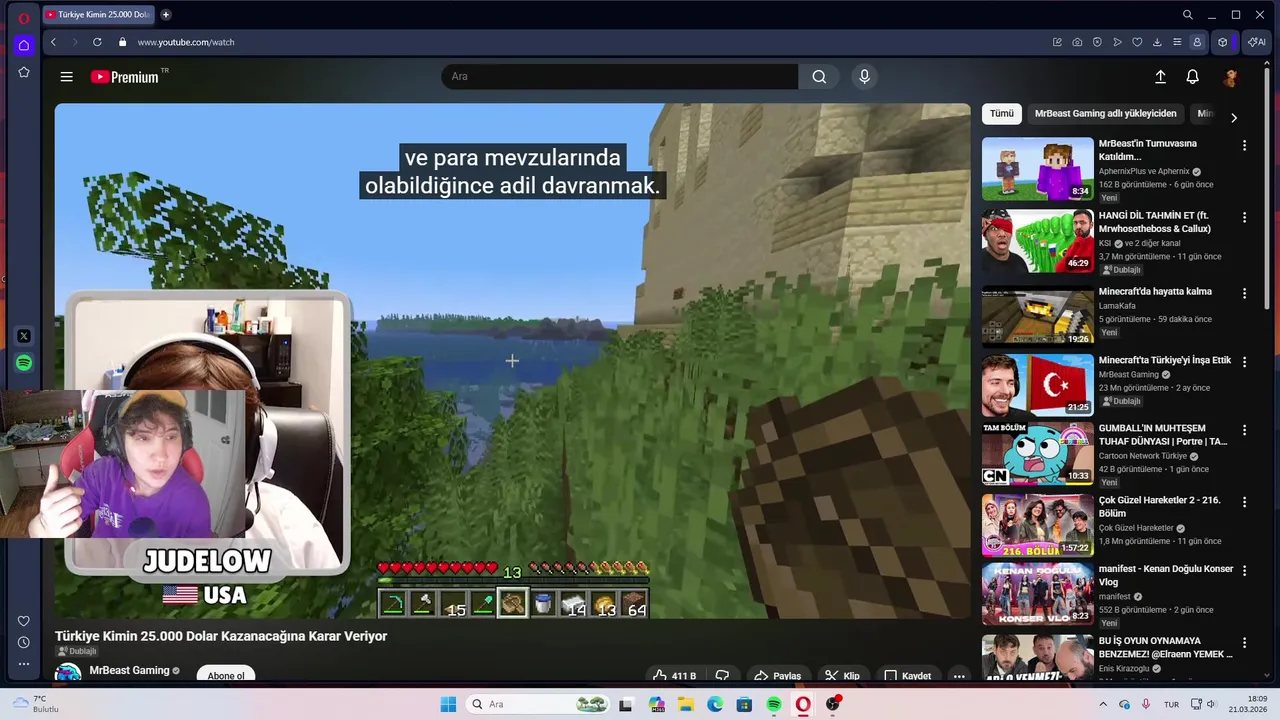
Task: Show hidden system tray icons
Action: (x=1103, y=704)
